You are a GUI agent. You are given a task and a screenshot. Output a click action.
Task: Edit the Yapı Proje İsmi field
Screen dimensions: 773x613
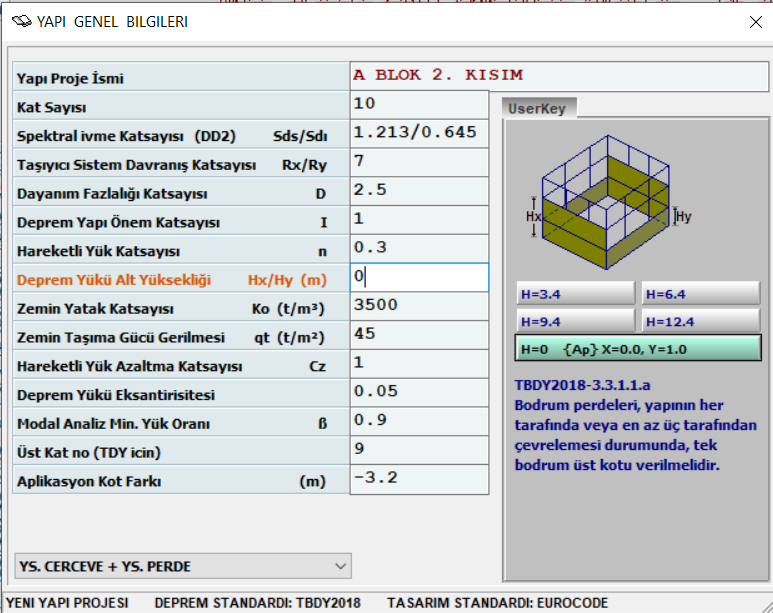pos(559,76)
